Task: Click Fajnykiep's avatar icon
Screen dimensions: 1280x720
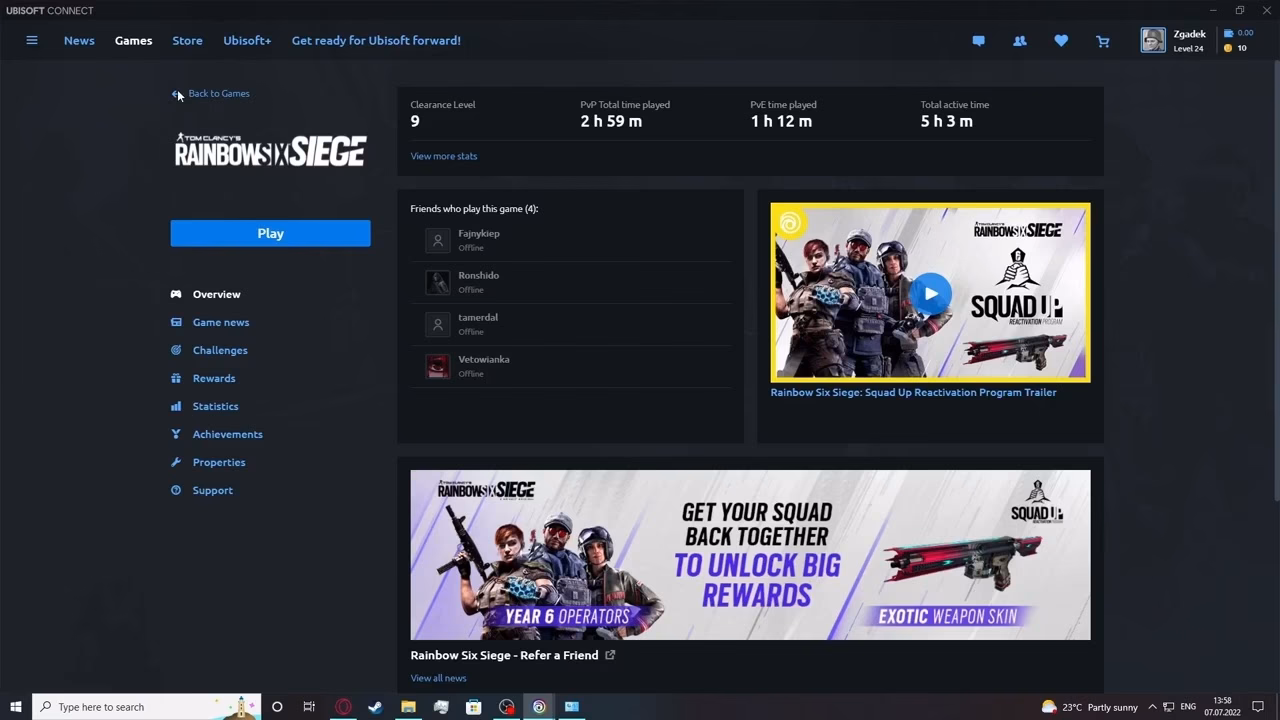Action: tap(437, 240)
